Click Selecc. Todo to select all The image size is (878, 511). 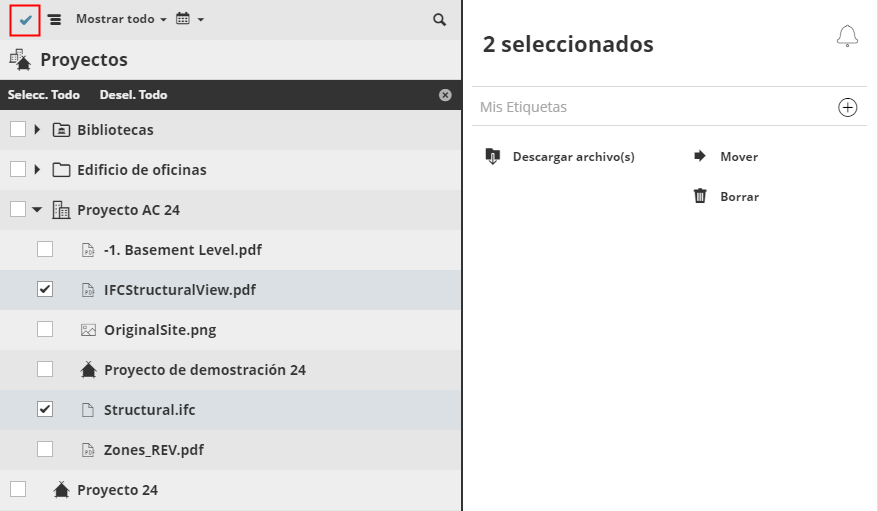click(44, 95)
